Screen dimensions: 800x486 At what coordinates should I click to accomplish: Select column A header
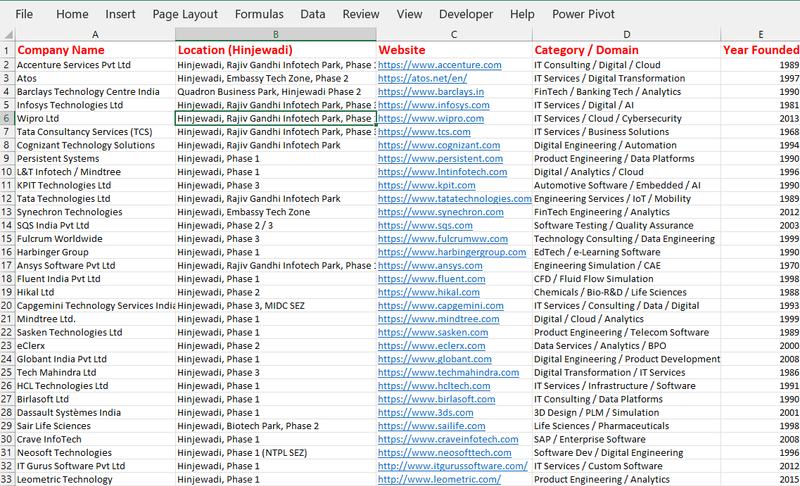tap(95, 35)
